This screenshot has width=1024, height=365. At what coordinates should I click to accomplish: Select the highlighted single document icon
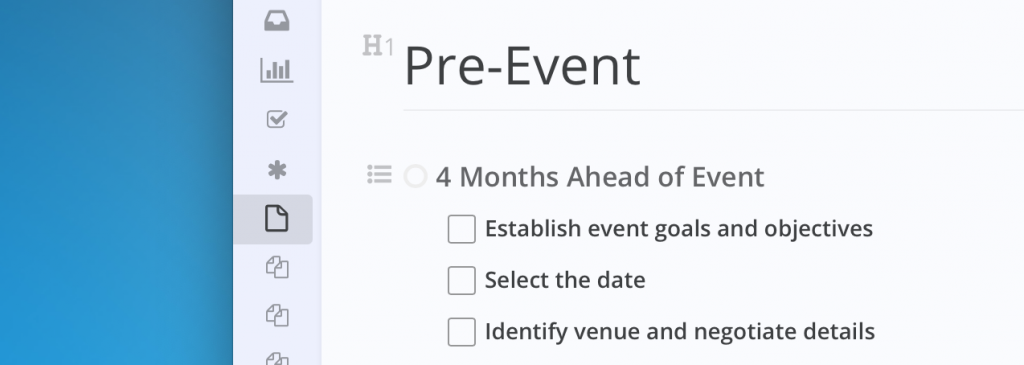[276, 218]
